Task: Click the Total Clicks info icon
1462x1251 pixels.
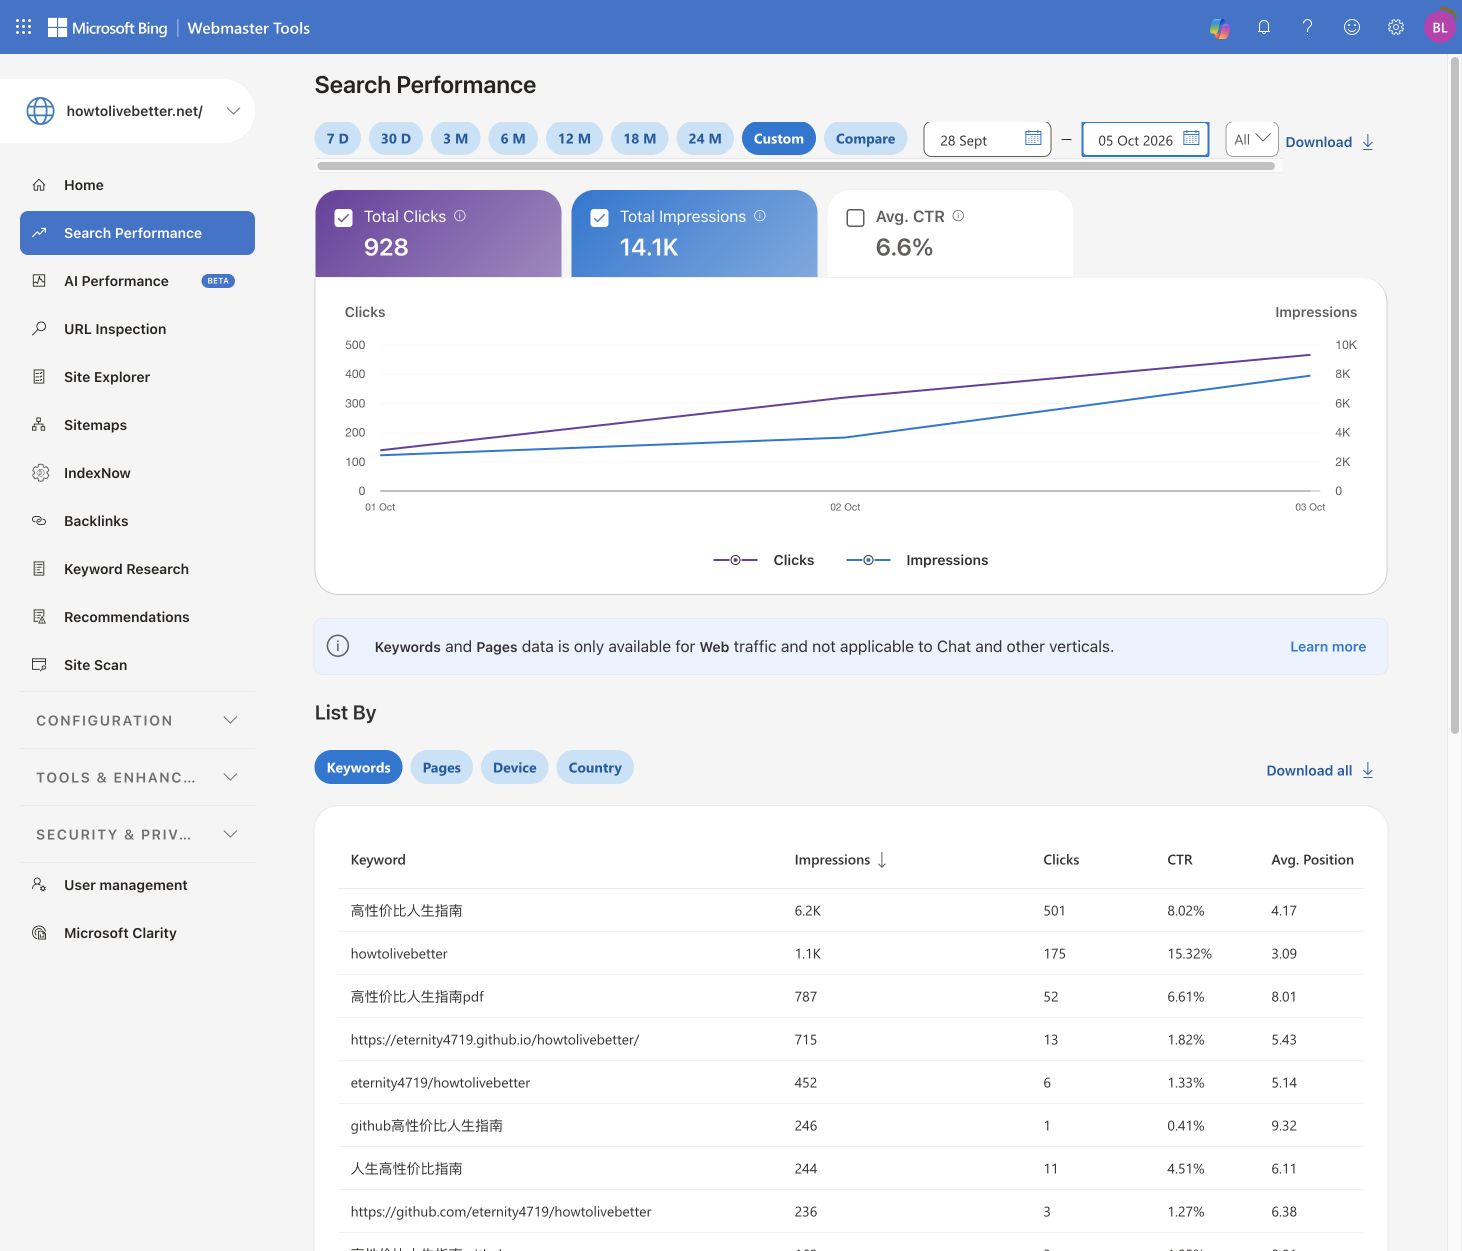Action: [460, 216]
